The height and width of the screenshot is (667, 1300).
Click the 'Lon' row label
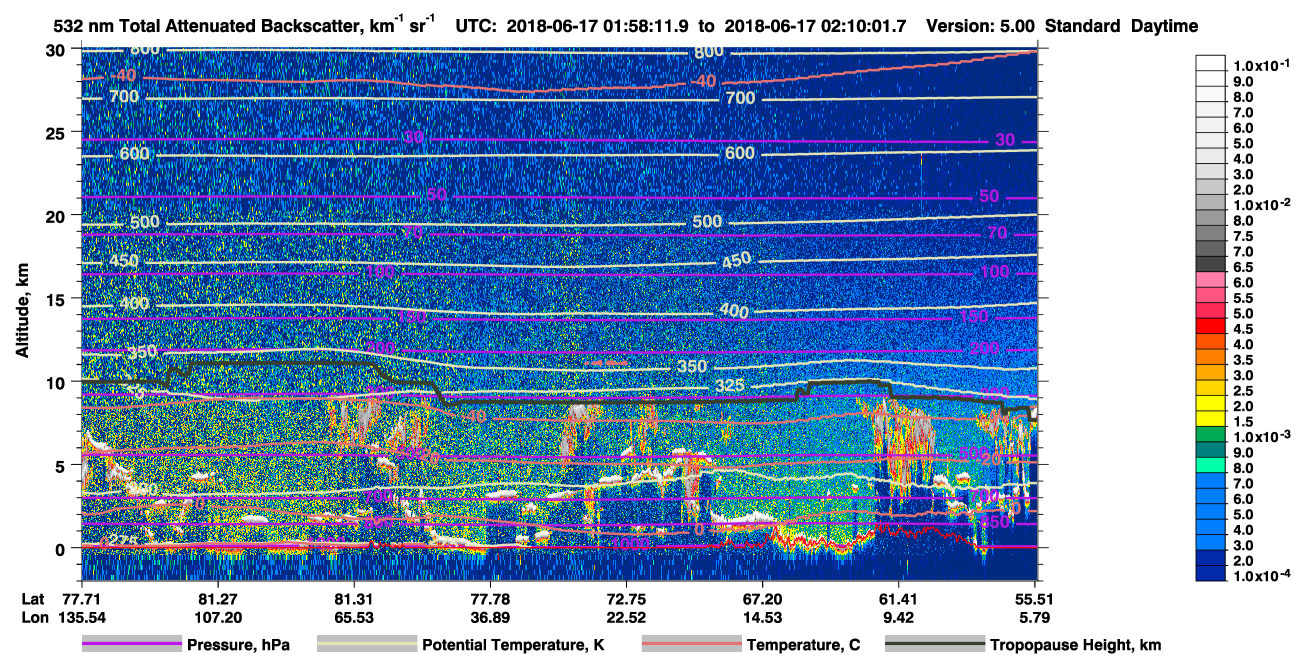pos(34,617)
